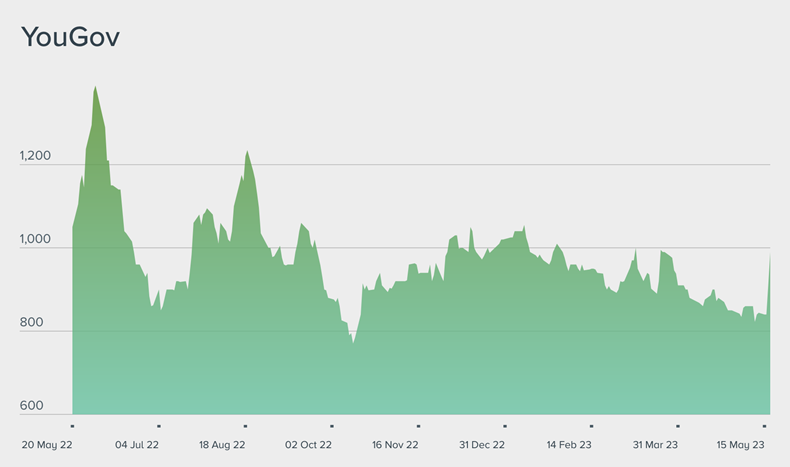Click the highest price peak in June 2022

95,87
